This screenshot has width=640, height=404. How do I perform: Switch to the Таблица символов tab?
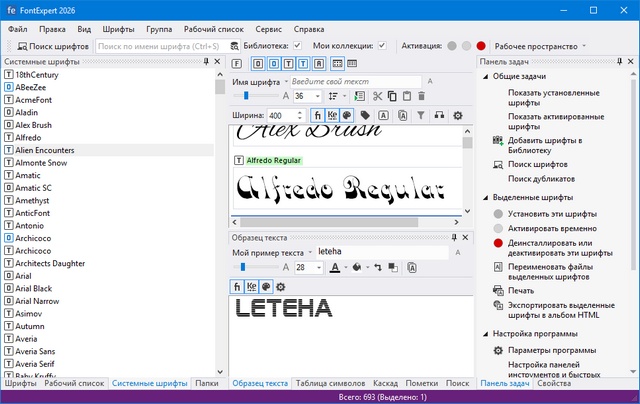click(330, 383)
